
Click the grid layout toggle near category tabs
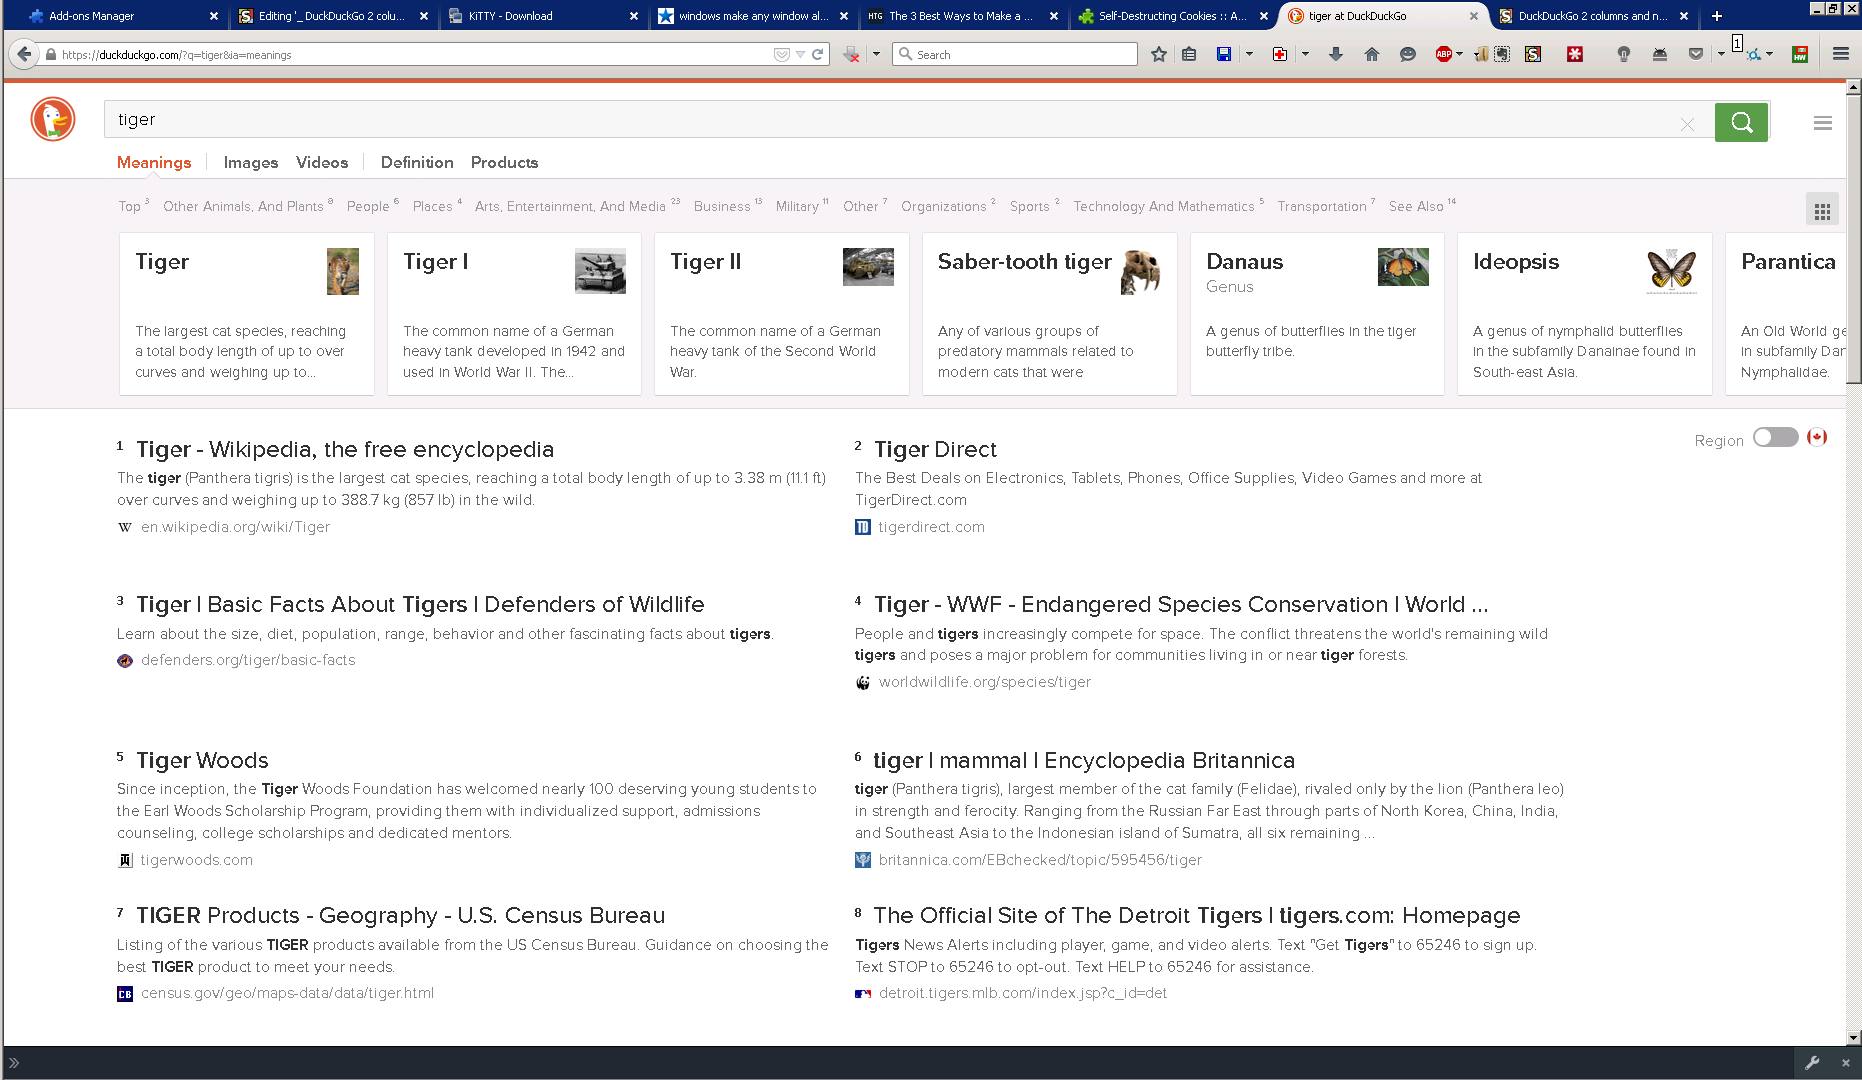(x=1822, y=210)
